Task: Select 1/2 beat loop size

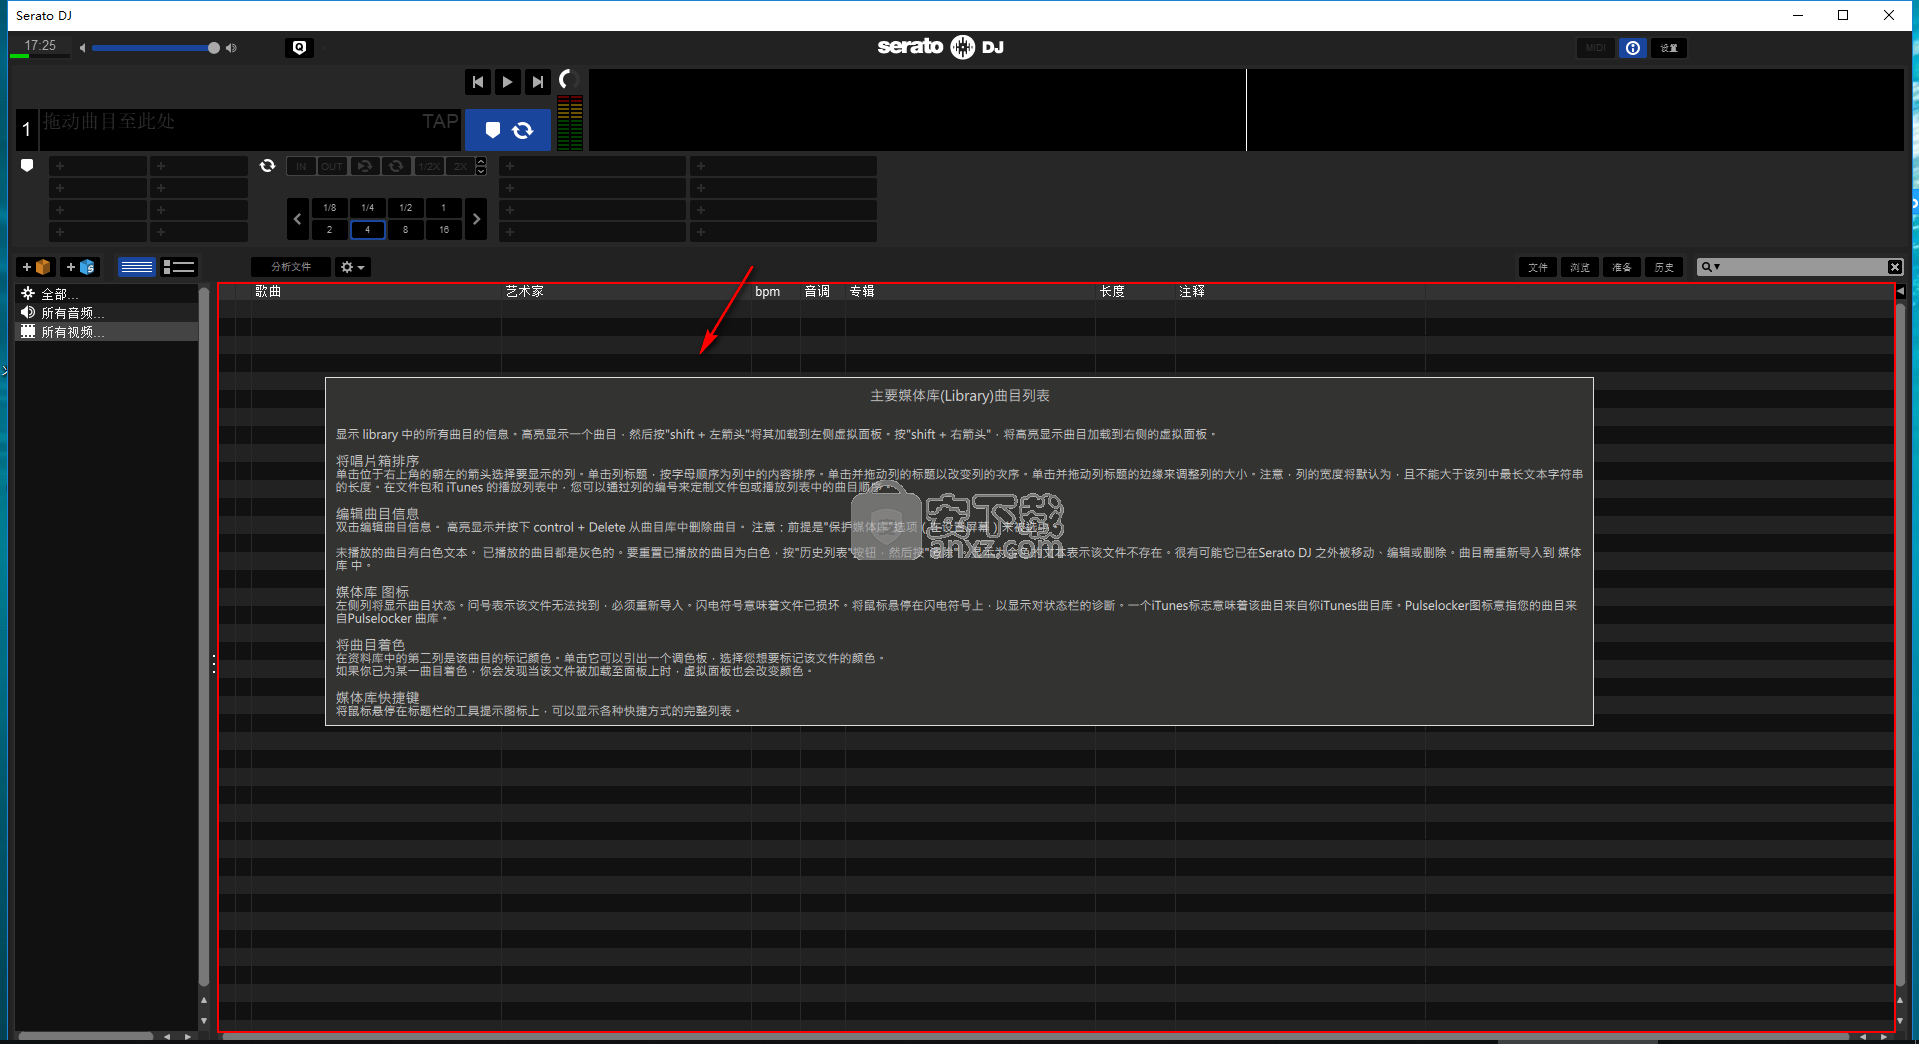Action: pyautogui.click(x=406, y=208)
